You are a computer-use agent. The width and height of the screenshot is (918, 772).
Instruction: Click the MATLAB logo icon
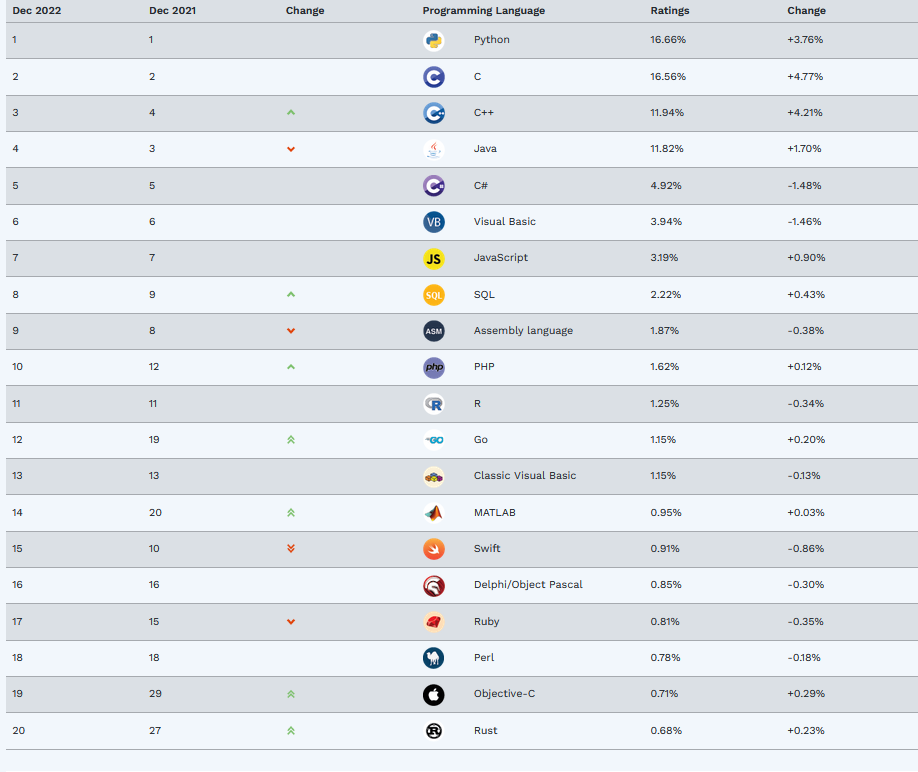tap(433, 513)
